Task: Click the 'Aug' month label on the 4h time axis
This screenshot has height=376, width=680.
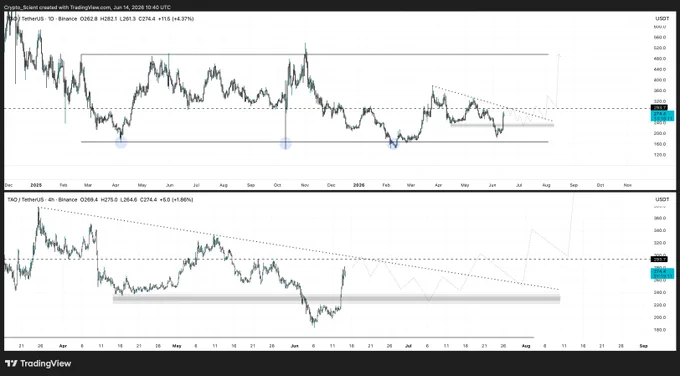Action: tap(526, 346)
